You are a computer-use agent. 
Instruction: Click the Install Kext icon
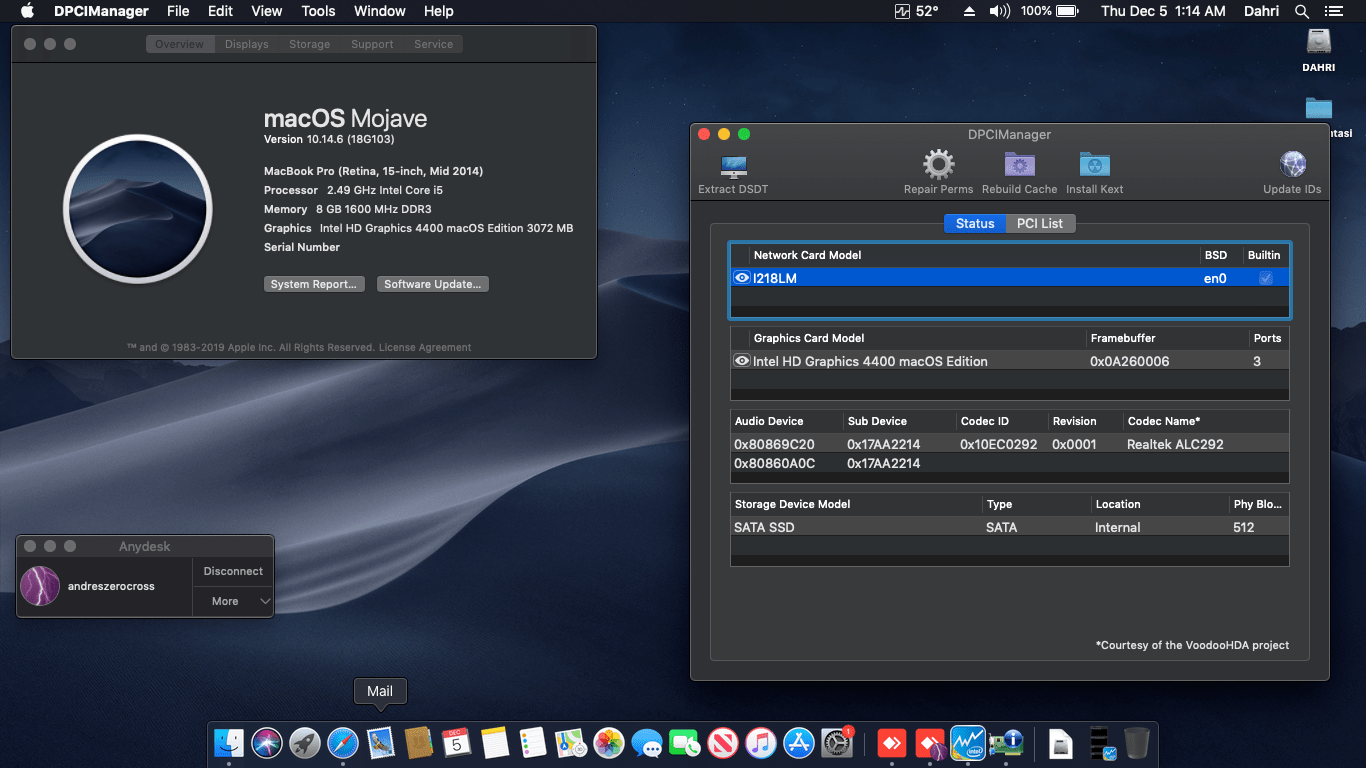tap(1094, 167)
